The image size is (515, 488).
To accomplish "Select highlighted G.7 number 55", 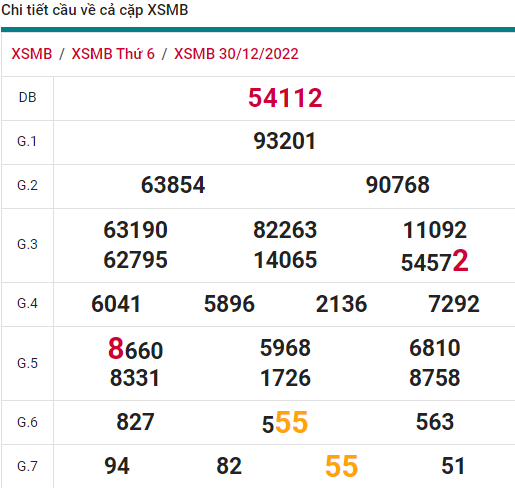I will click(341, 466).
